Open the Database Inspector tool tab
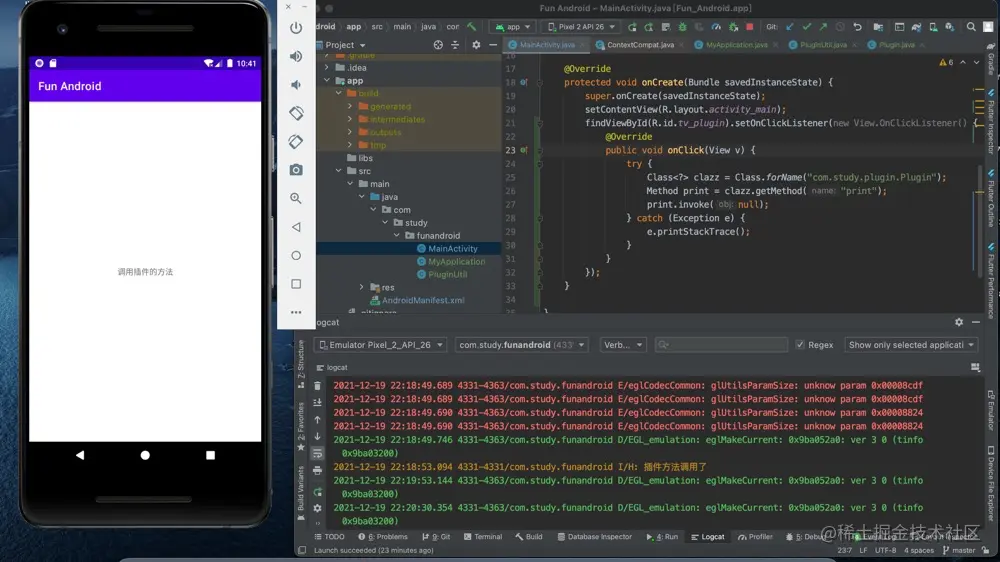The image size is (1000, 562). 594,536
